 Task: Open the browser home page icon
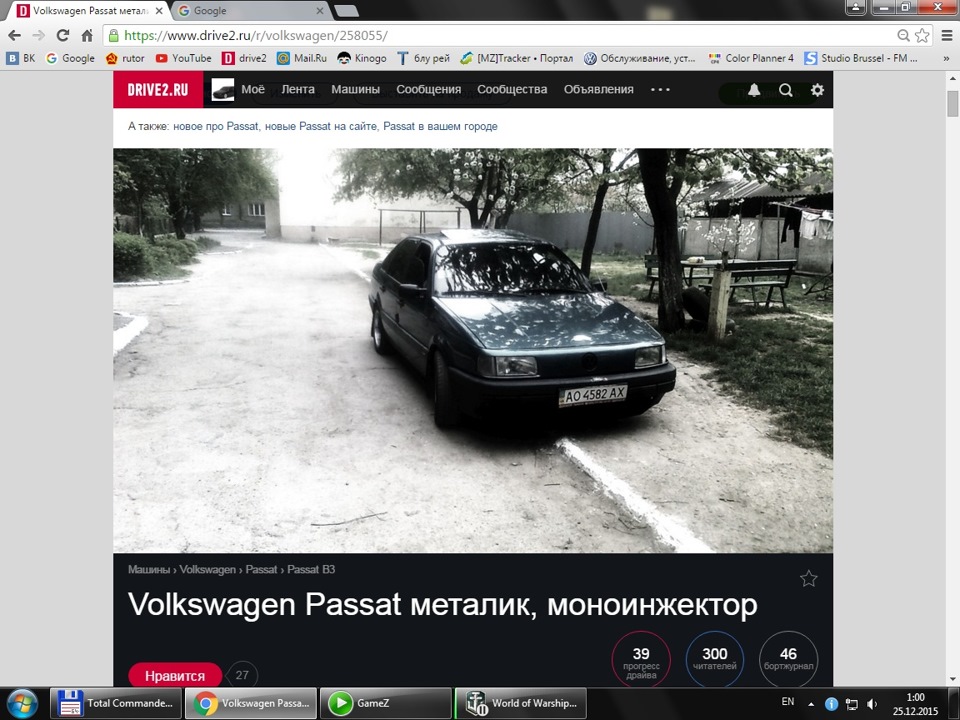point(87,36)
